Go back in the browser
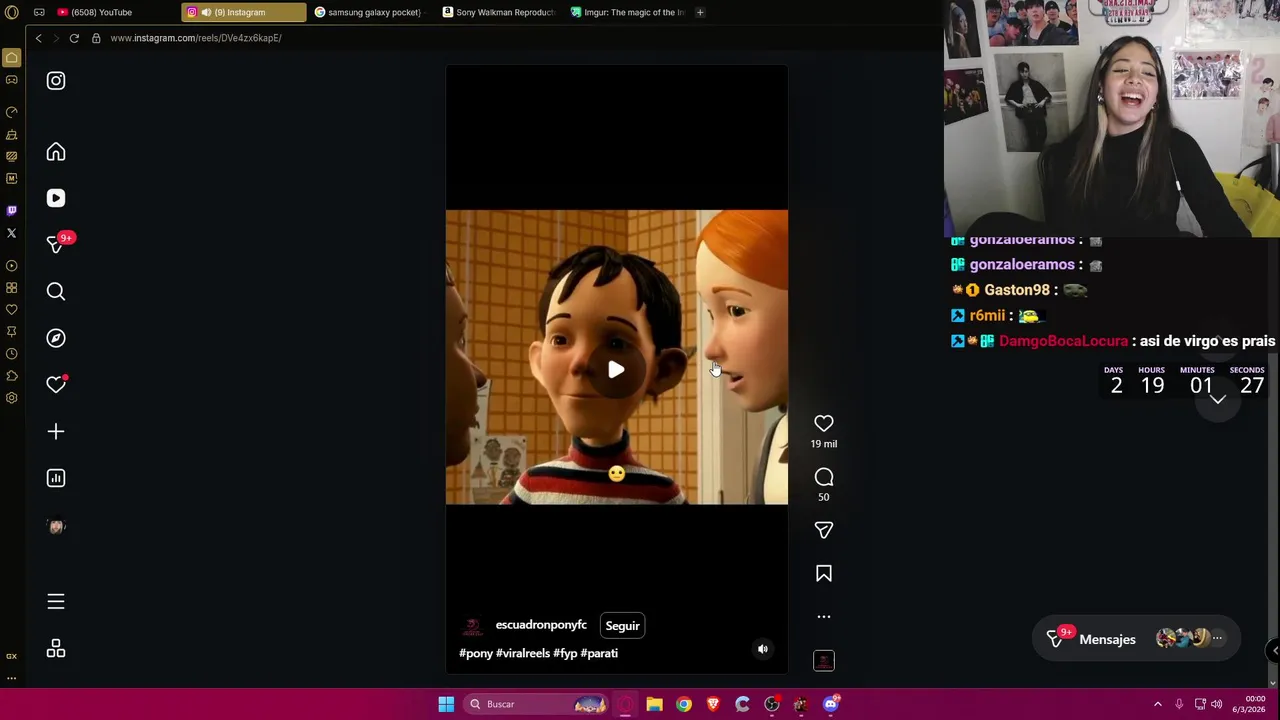Screen dimensions: 1280x720 pyautogui.click(x=38, y=38)
